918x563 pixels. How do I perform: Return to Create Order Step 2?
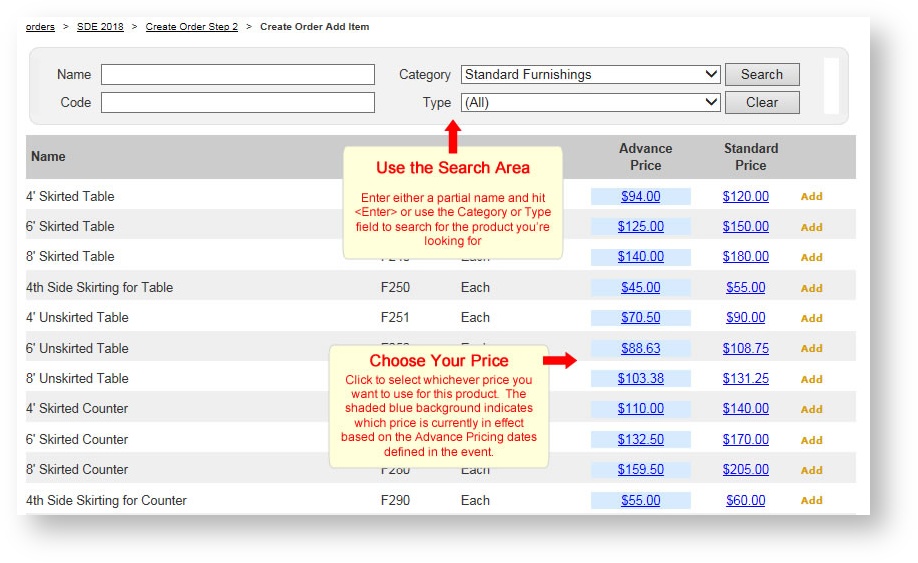[192, 27]
